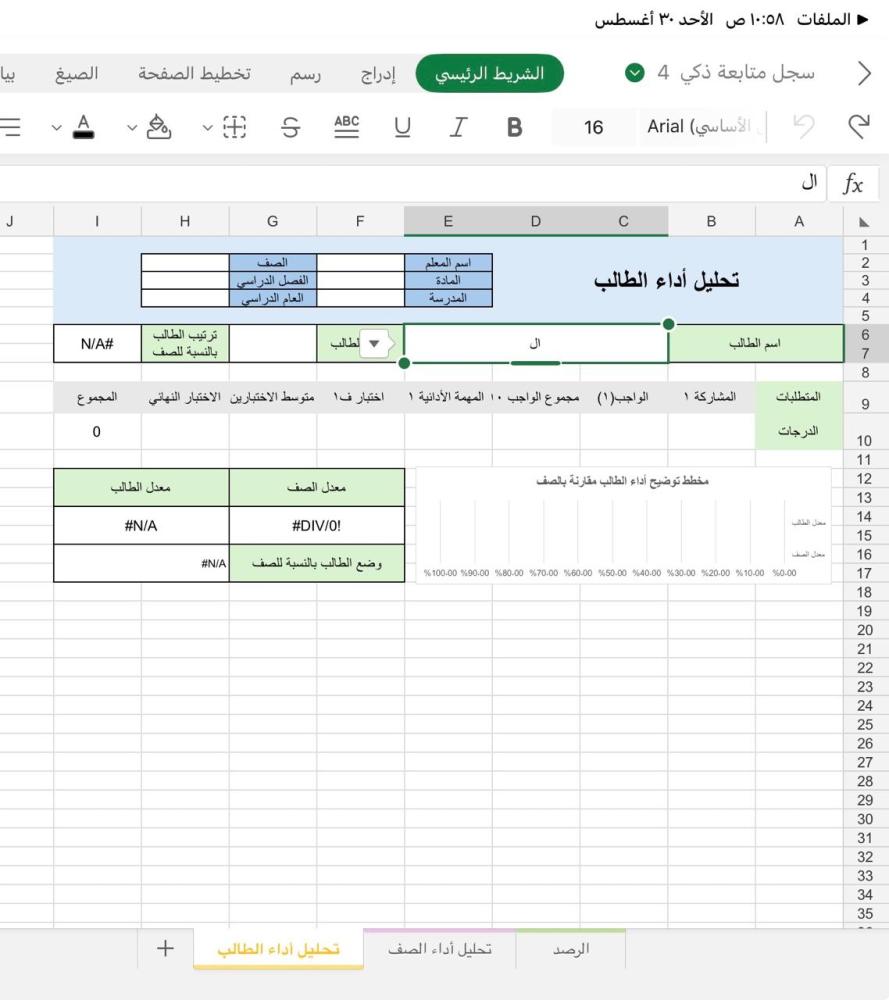The image size is (889, 1000).
Task: Click the cell borders icon
Action: click(235, 127)
